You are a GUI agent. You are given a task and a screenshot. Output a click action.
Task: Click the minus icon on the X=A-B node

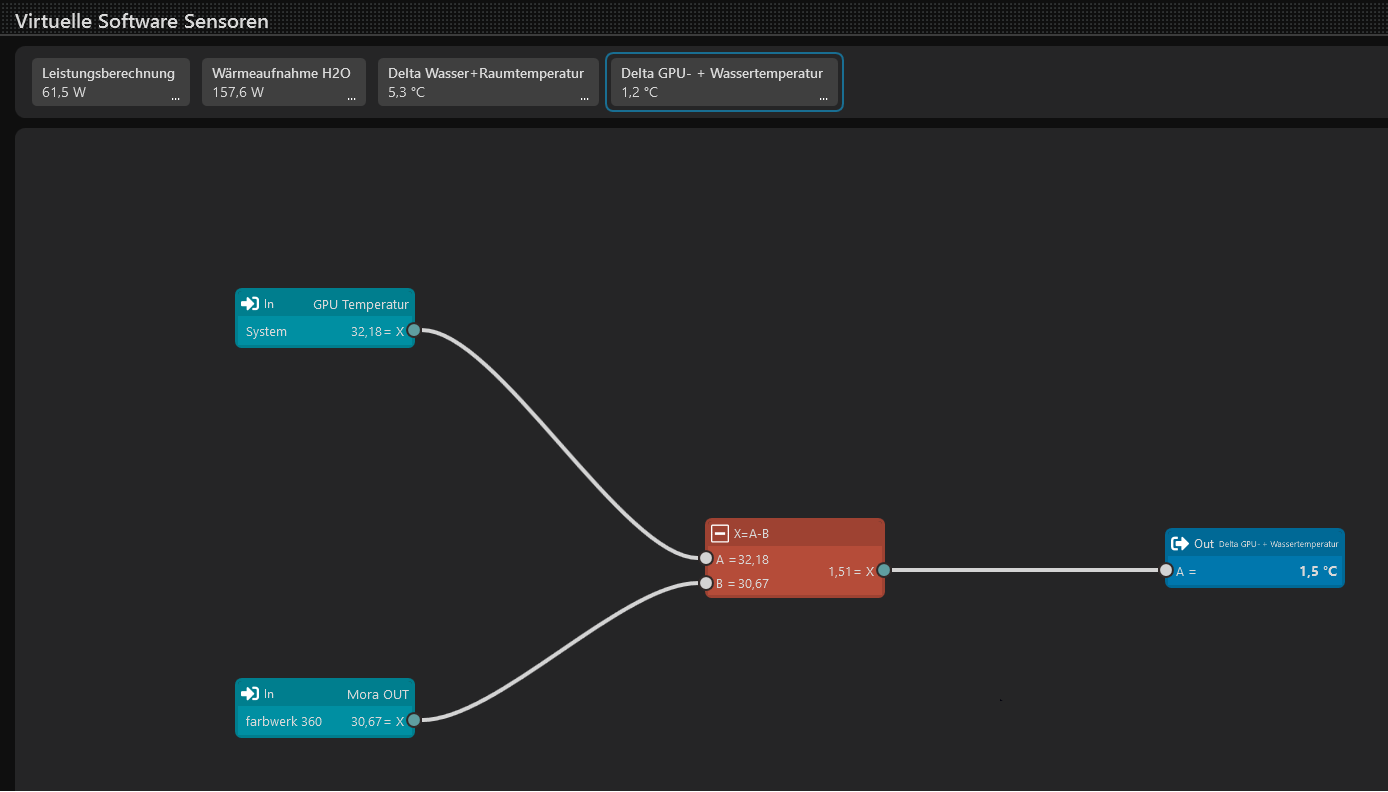pos(720,533)
